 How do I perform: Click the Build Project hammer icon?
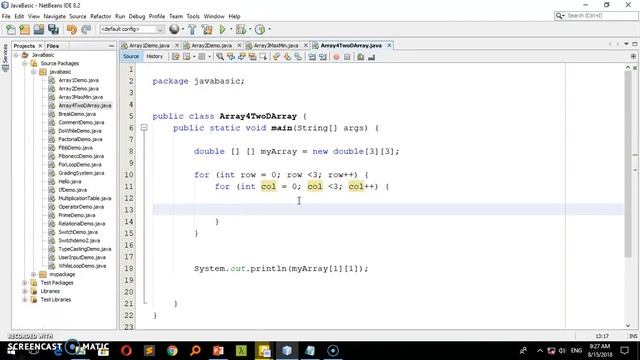(x=192, y=29)
